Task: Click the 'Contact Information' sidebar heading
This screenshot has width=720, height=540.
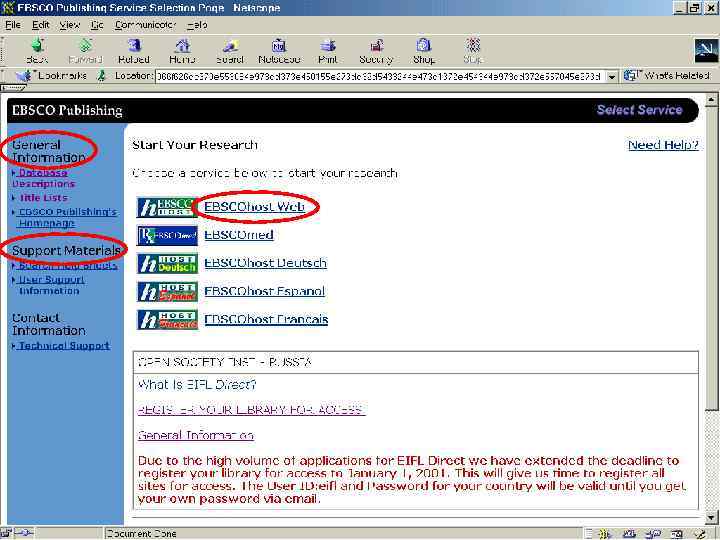Action: [49, 324]
